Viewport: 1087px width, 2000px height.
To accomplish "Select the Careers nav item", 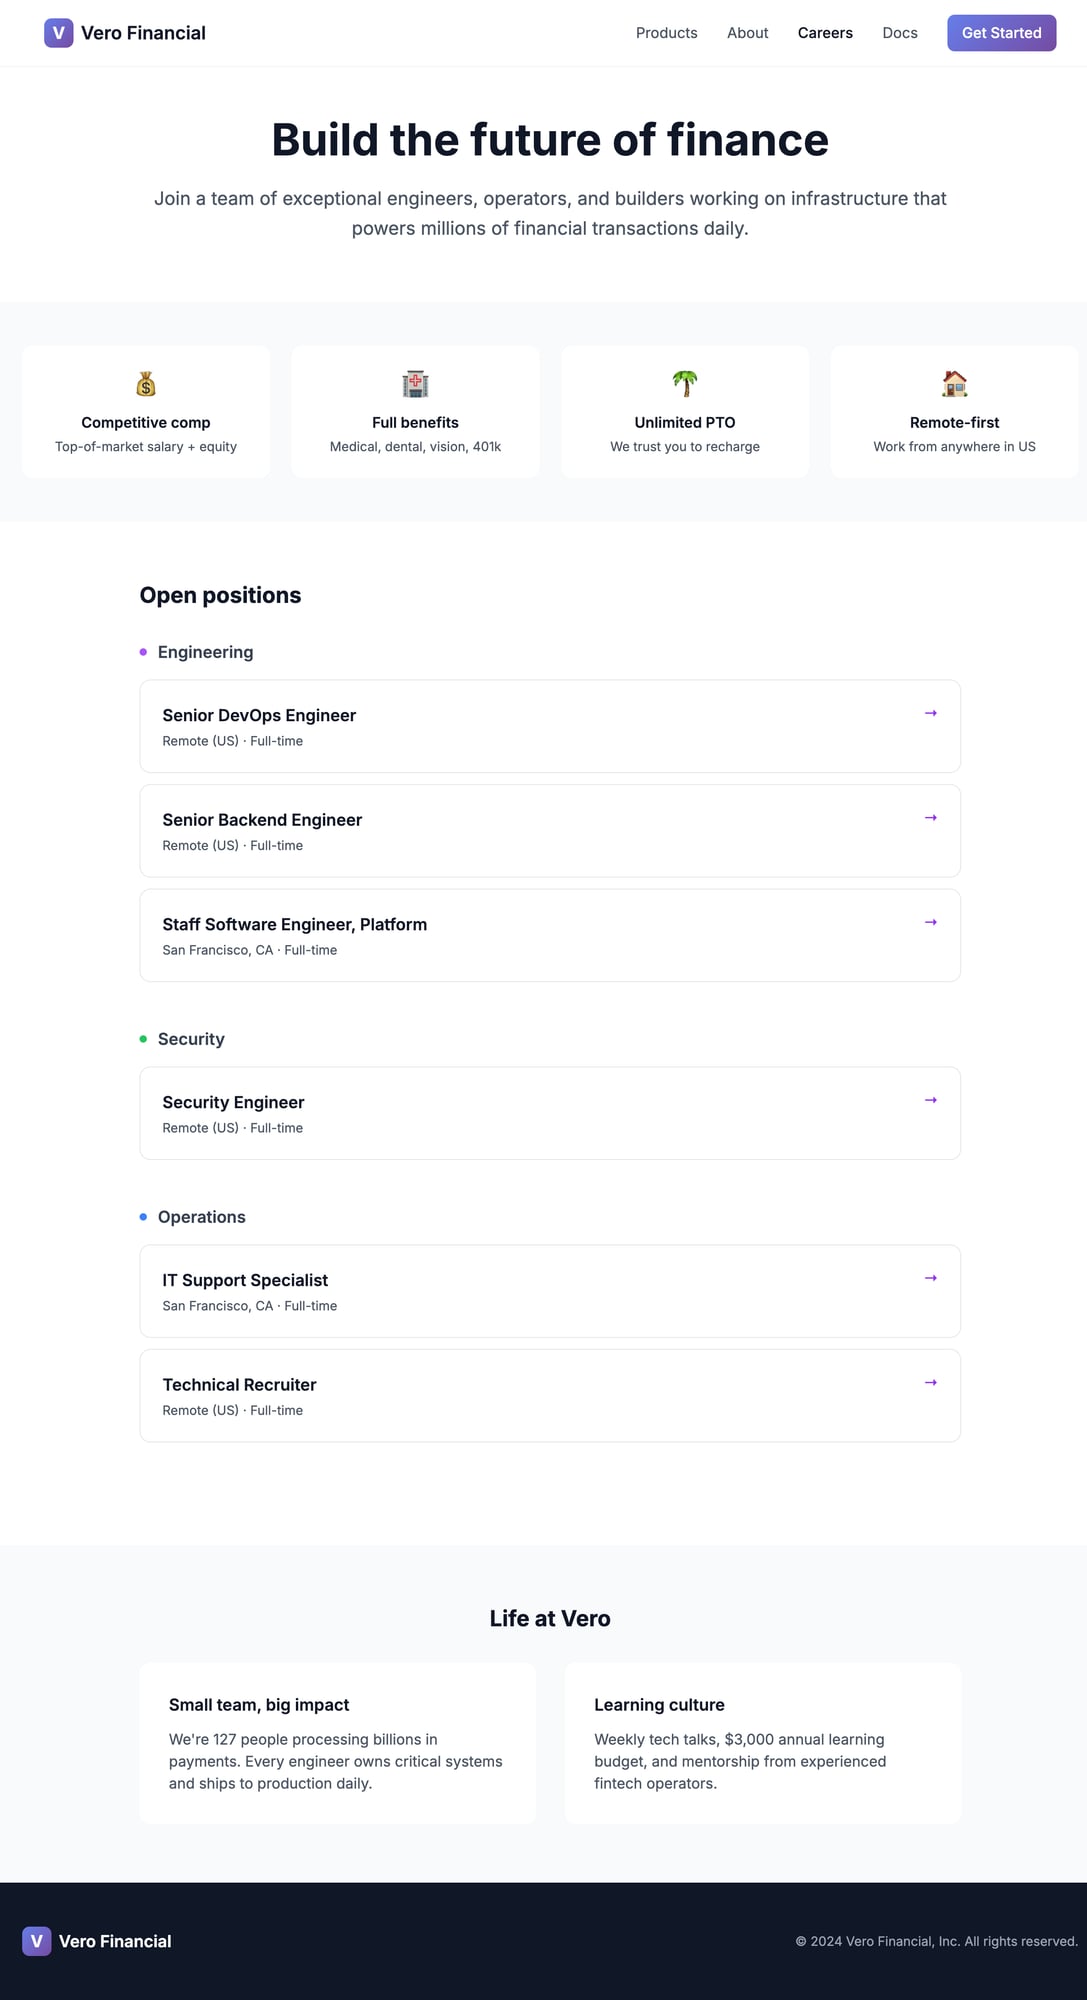I will [x=825, y=33].
